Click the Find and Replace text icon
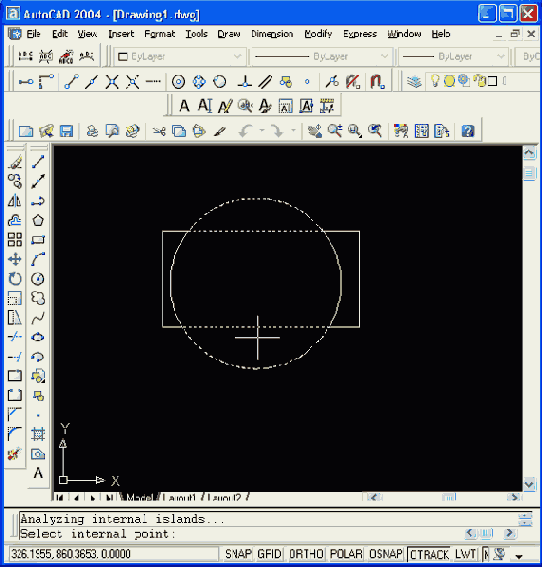Viewport: 542px width, 567px height. [245, 106]
